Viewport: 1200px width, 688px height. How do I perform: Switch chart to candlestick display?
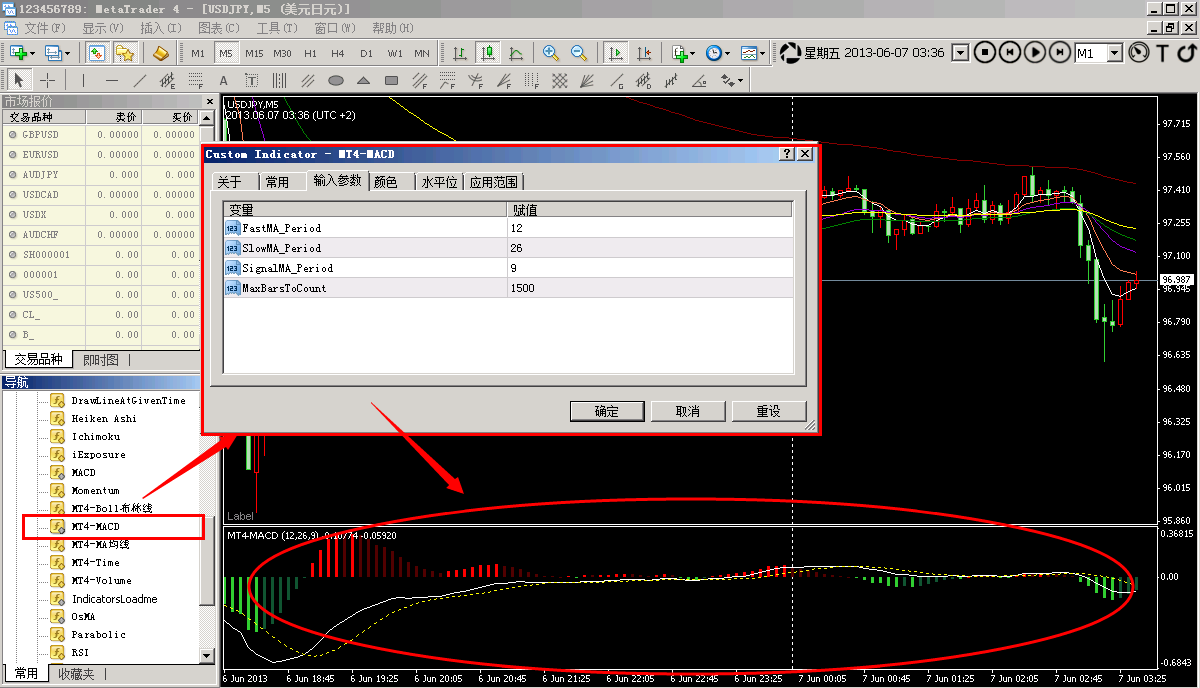tap(488, 53)
